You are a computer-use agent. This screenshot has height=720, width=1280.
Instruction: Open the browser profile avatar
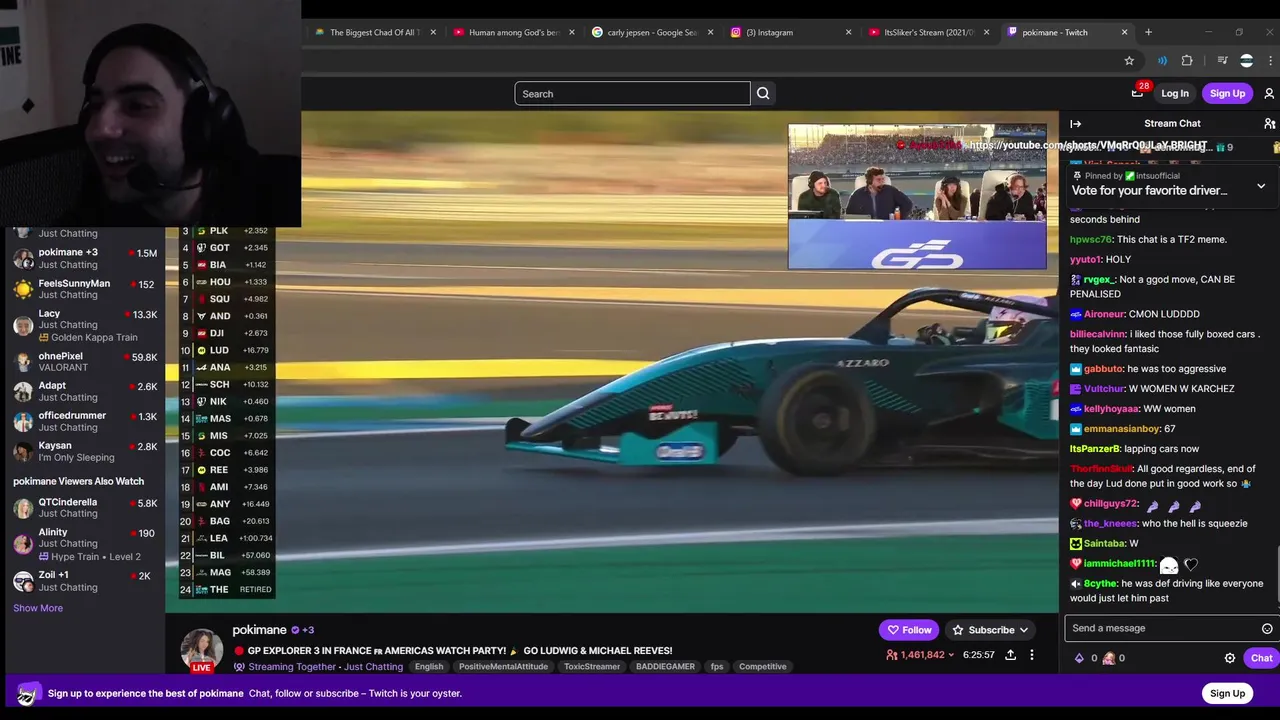[1246, 60]
